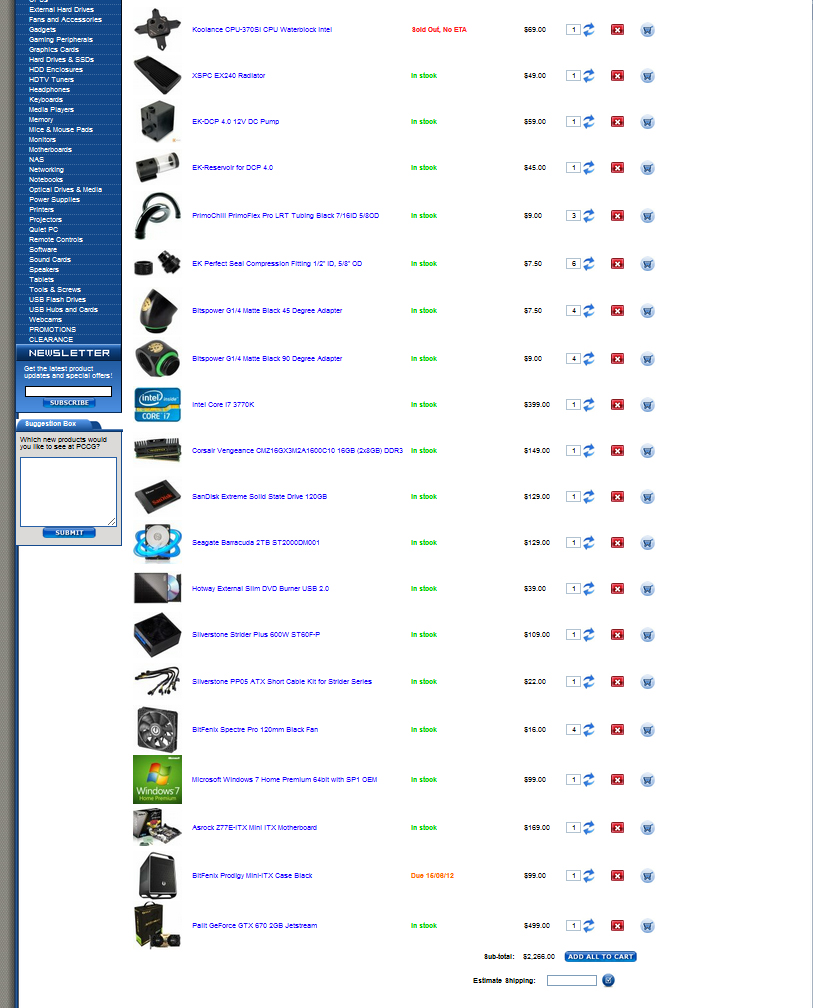Update quantity for Bitspower 45 Degree Adapter

[589, 310]
